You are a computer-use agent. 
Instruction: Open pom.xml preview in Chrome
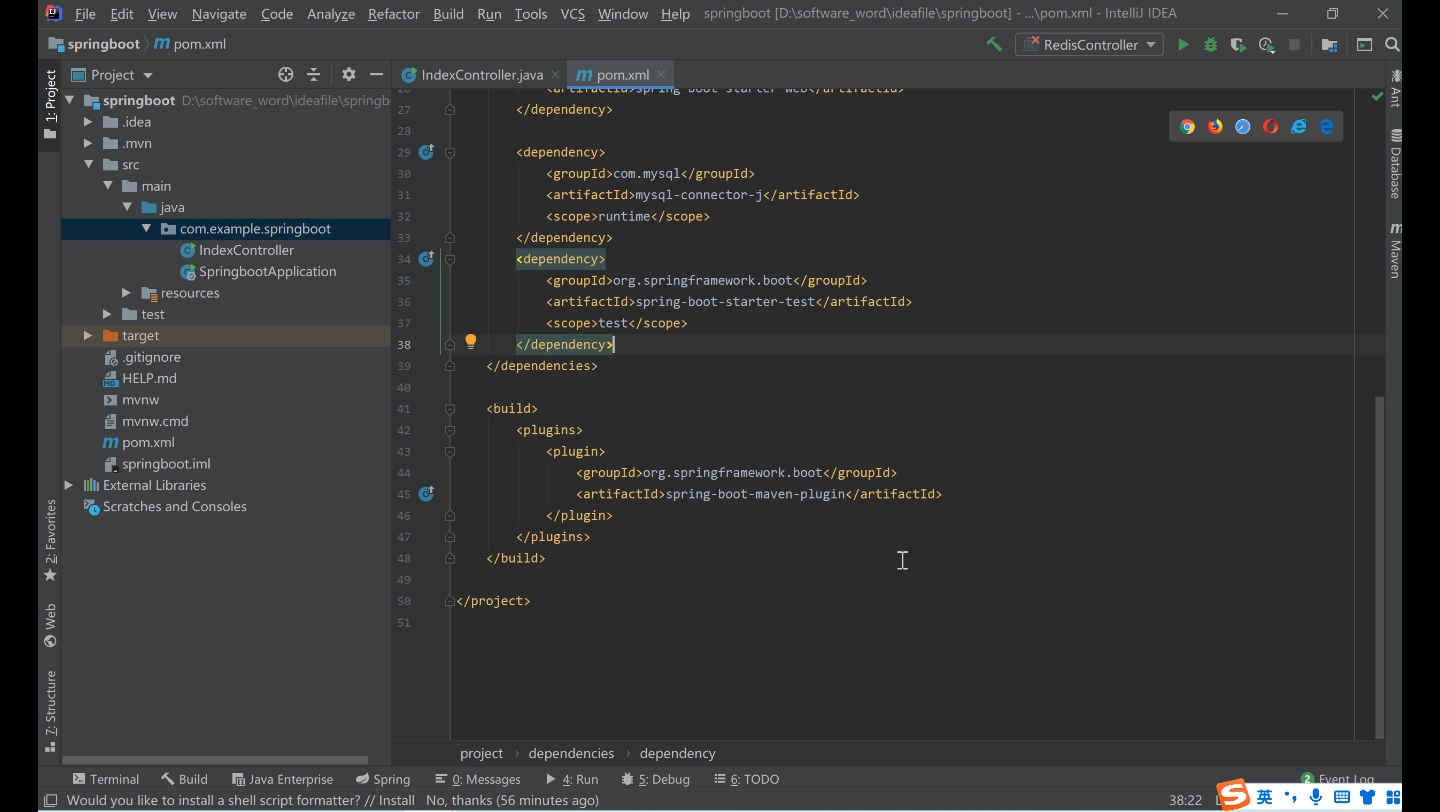coord(1187,127)
